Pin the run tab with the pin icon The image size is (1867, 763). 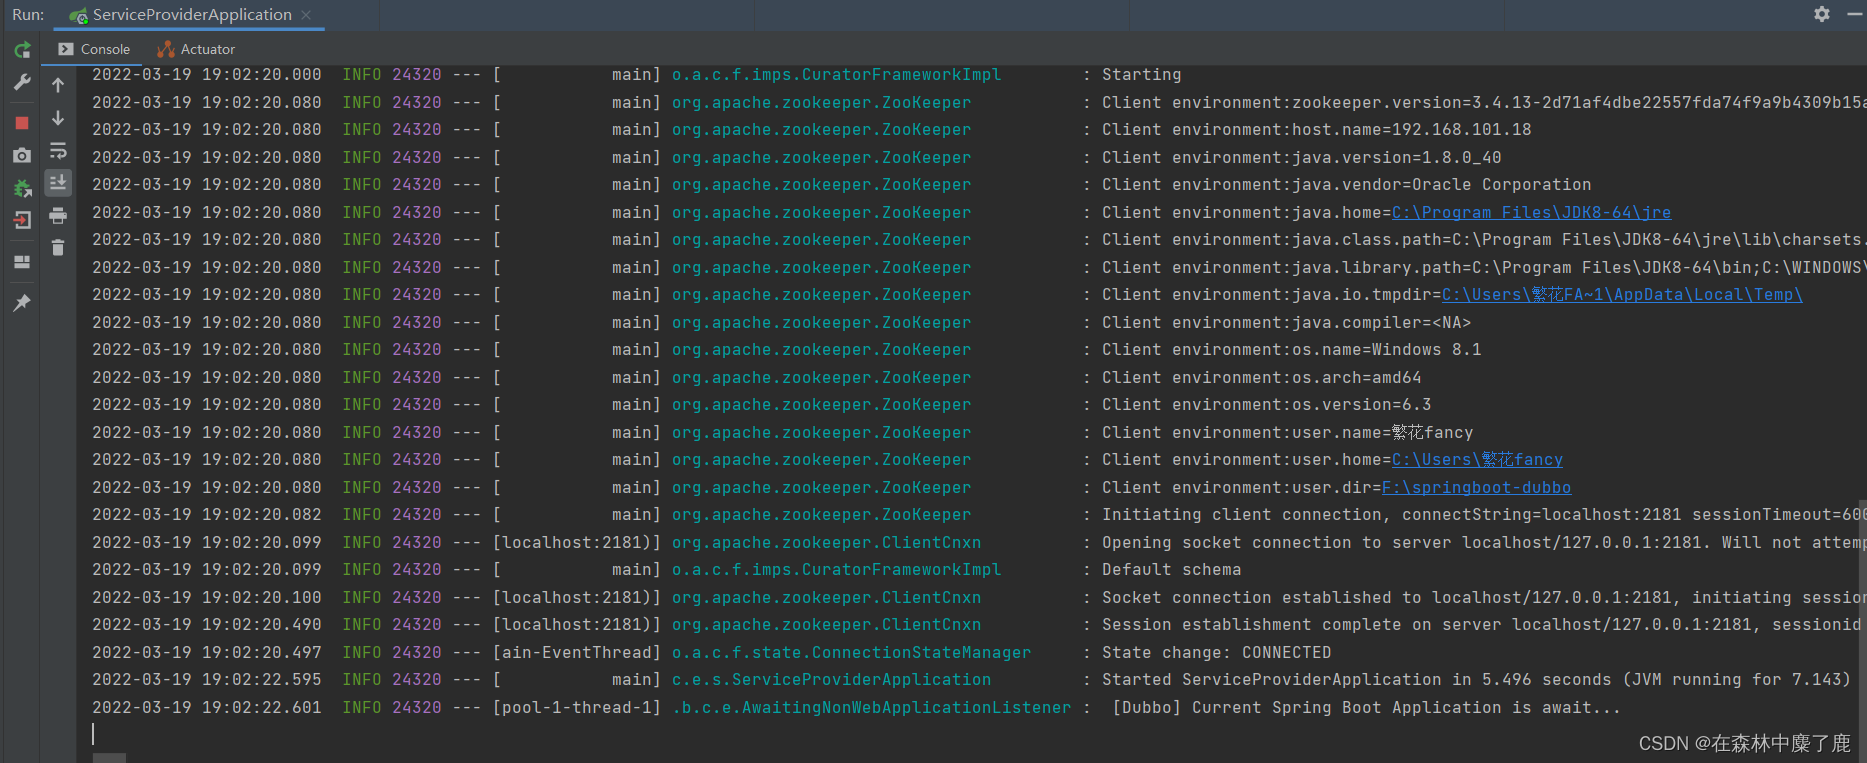pos(22,302)
